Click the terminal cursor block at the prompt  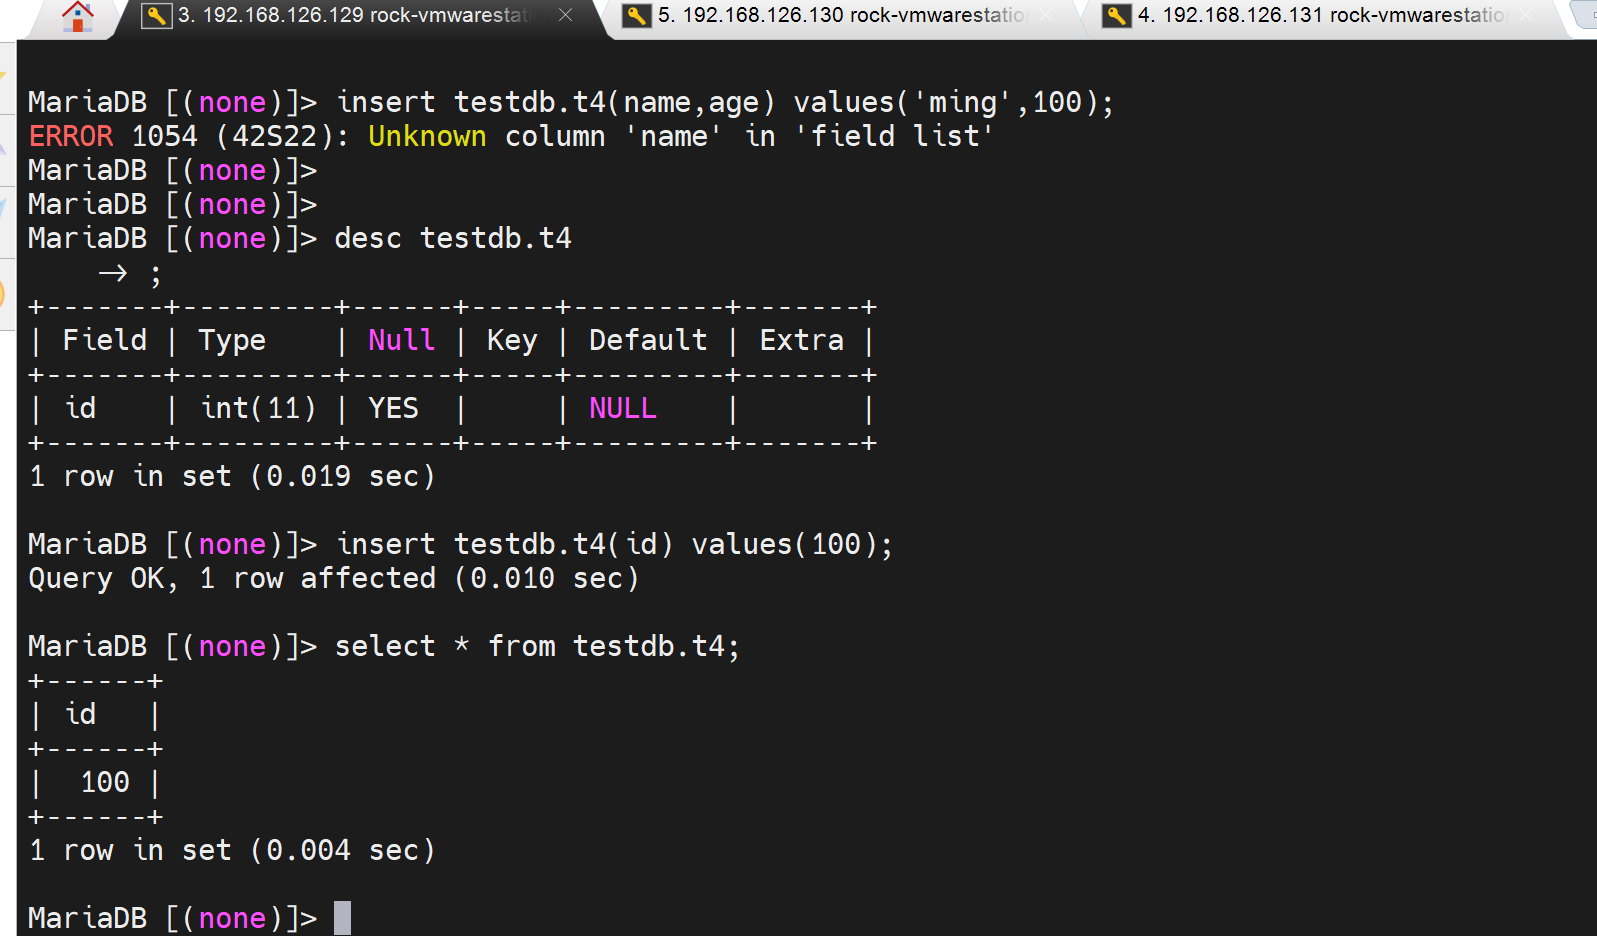[342, 917]
